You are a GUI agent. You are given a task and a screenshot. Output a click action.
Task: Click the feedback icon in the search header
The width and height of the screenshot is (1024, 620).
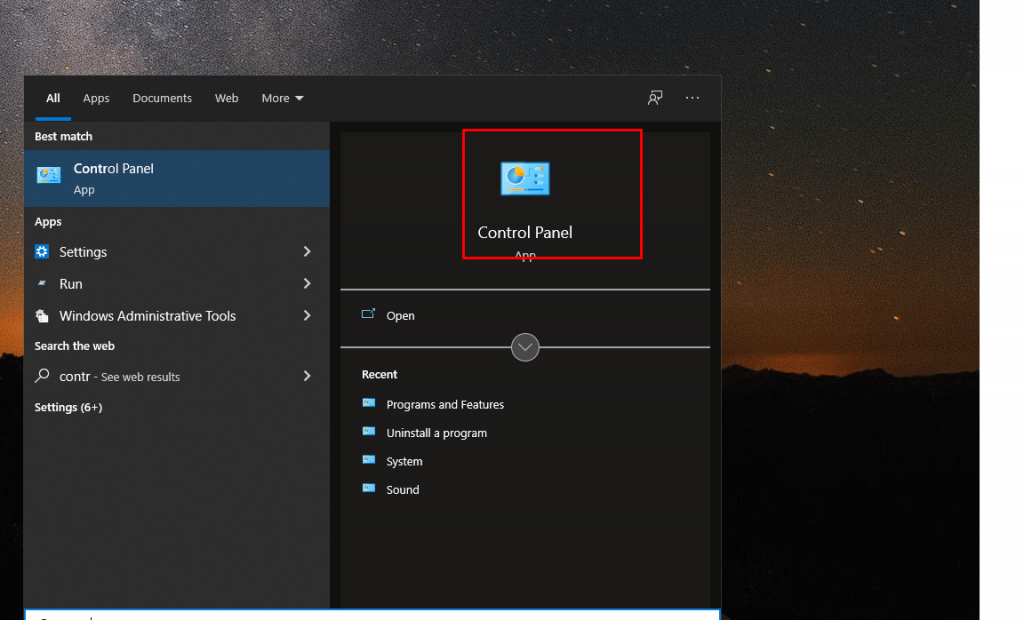coord(655,98)
